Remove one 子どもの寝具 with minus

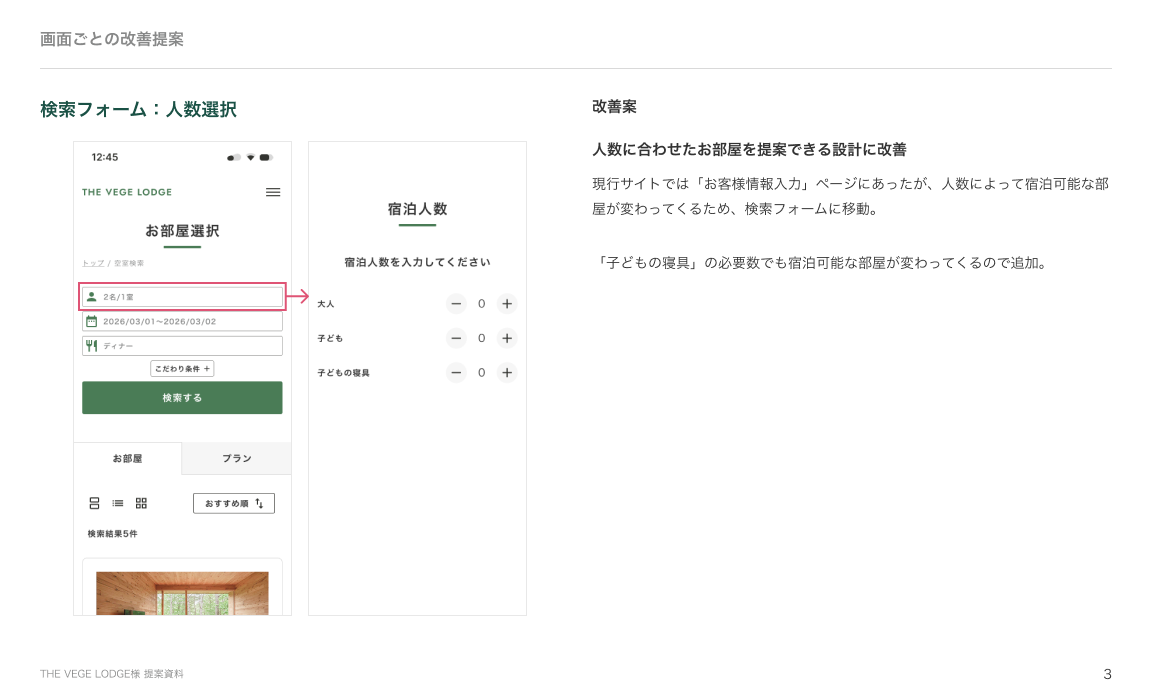point(456,373)
